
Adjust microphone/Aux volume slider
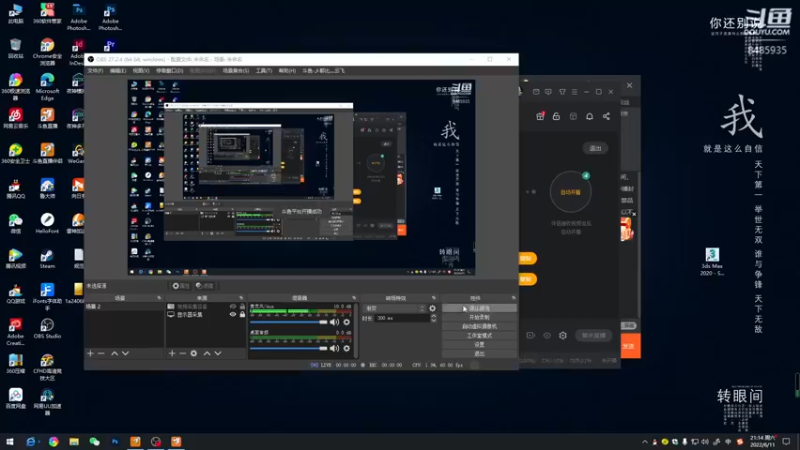pos(288,322)
